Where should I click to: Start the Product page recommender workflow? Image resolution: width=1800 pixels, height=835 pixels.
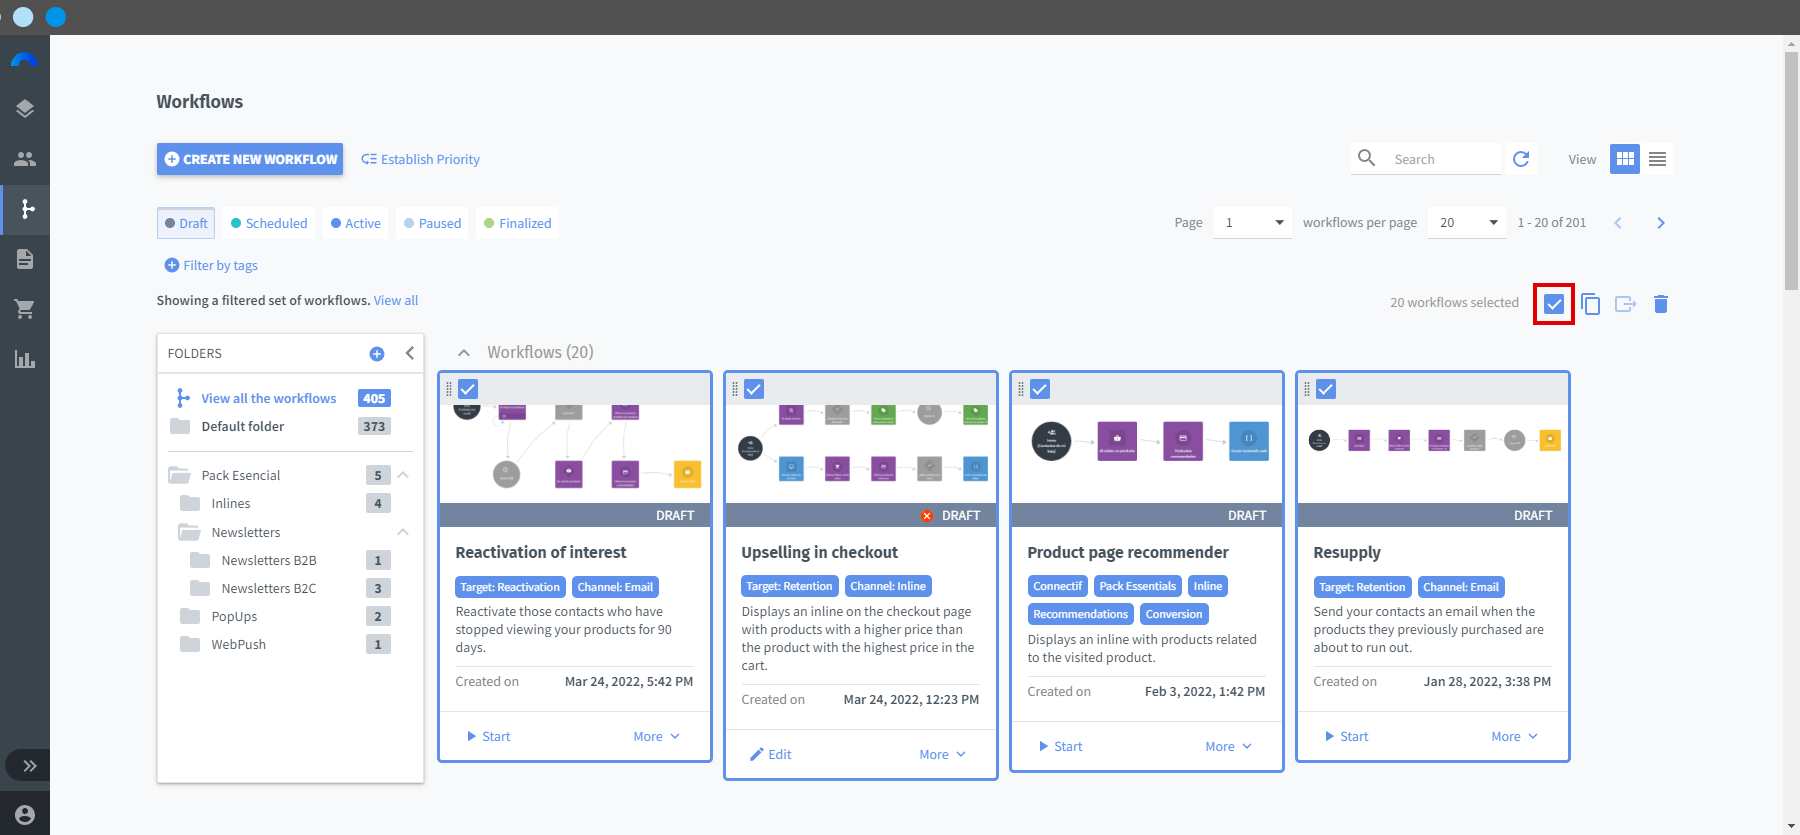(x=1060, y=746)
